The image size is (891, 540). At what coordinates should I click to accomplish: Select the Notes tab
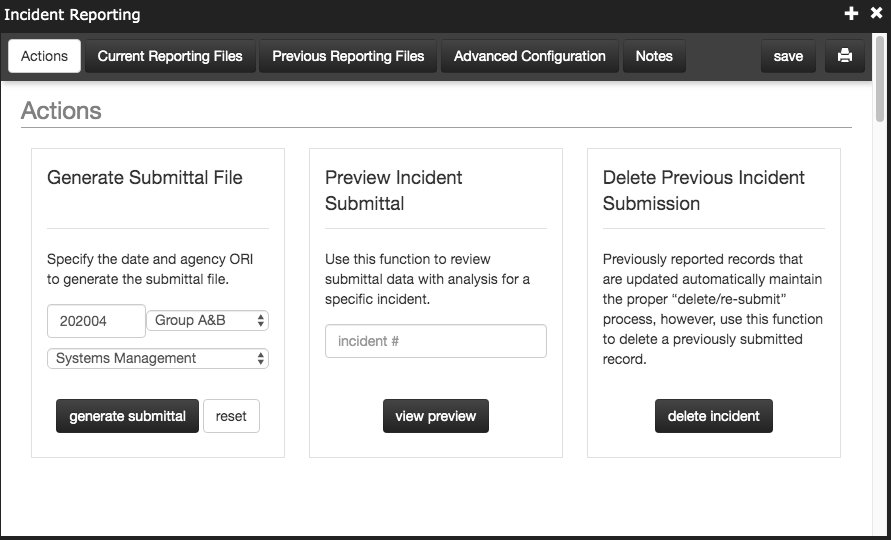pos(654,56)
